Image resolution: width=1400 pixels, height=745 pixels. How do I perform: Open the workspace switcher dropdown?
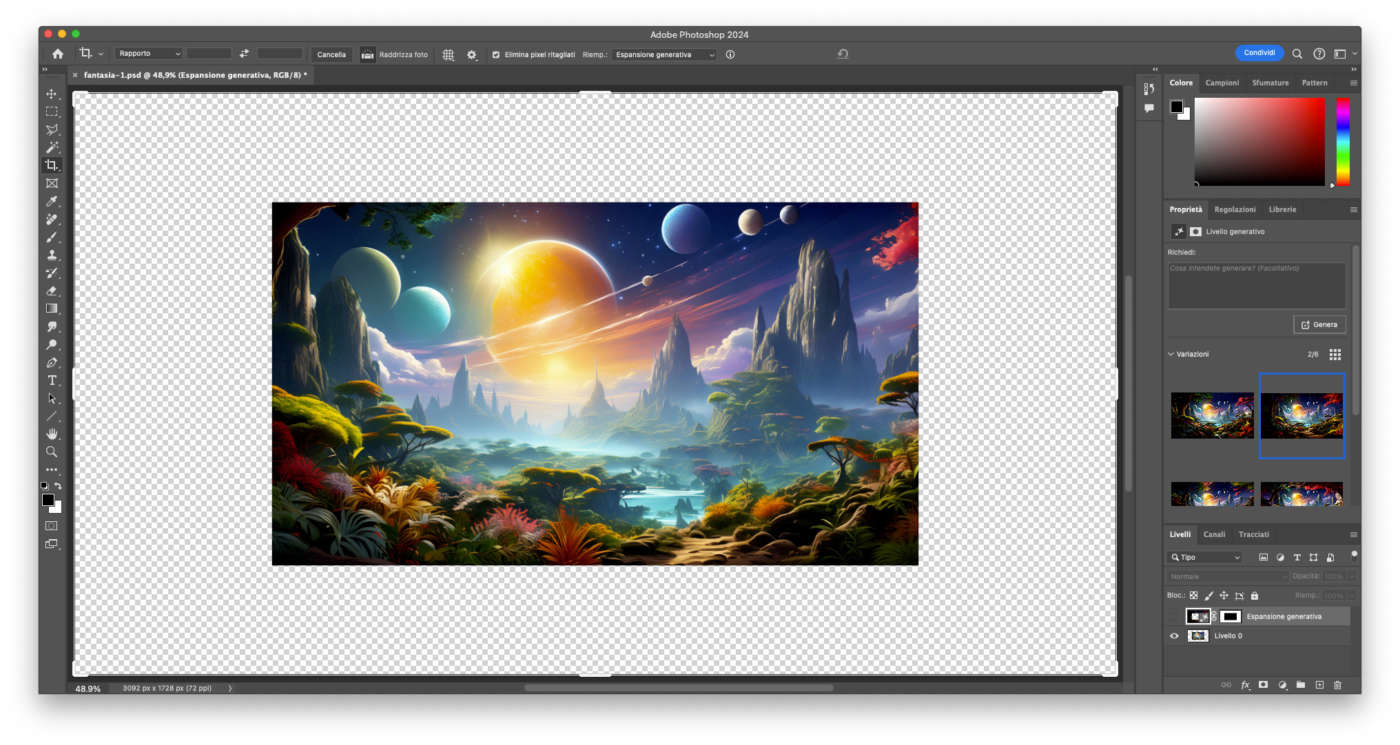(x=1344, y=54)
